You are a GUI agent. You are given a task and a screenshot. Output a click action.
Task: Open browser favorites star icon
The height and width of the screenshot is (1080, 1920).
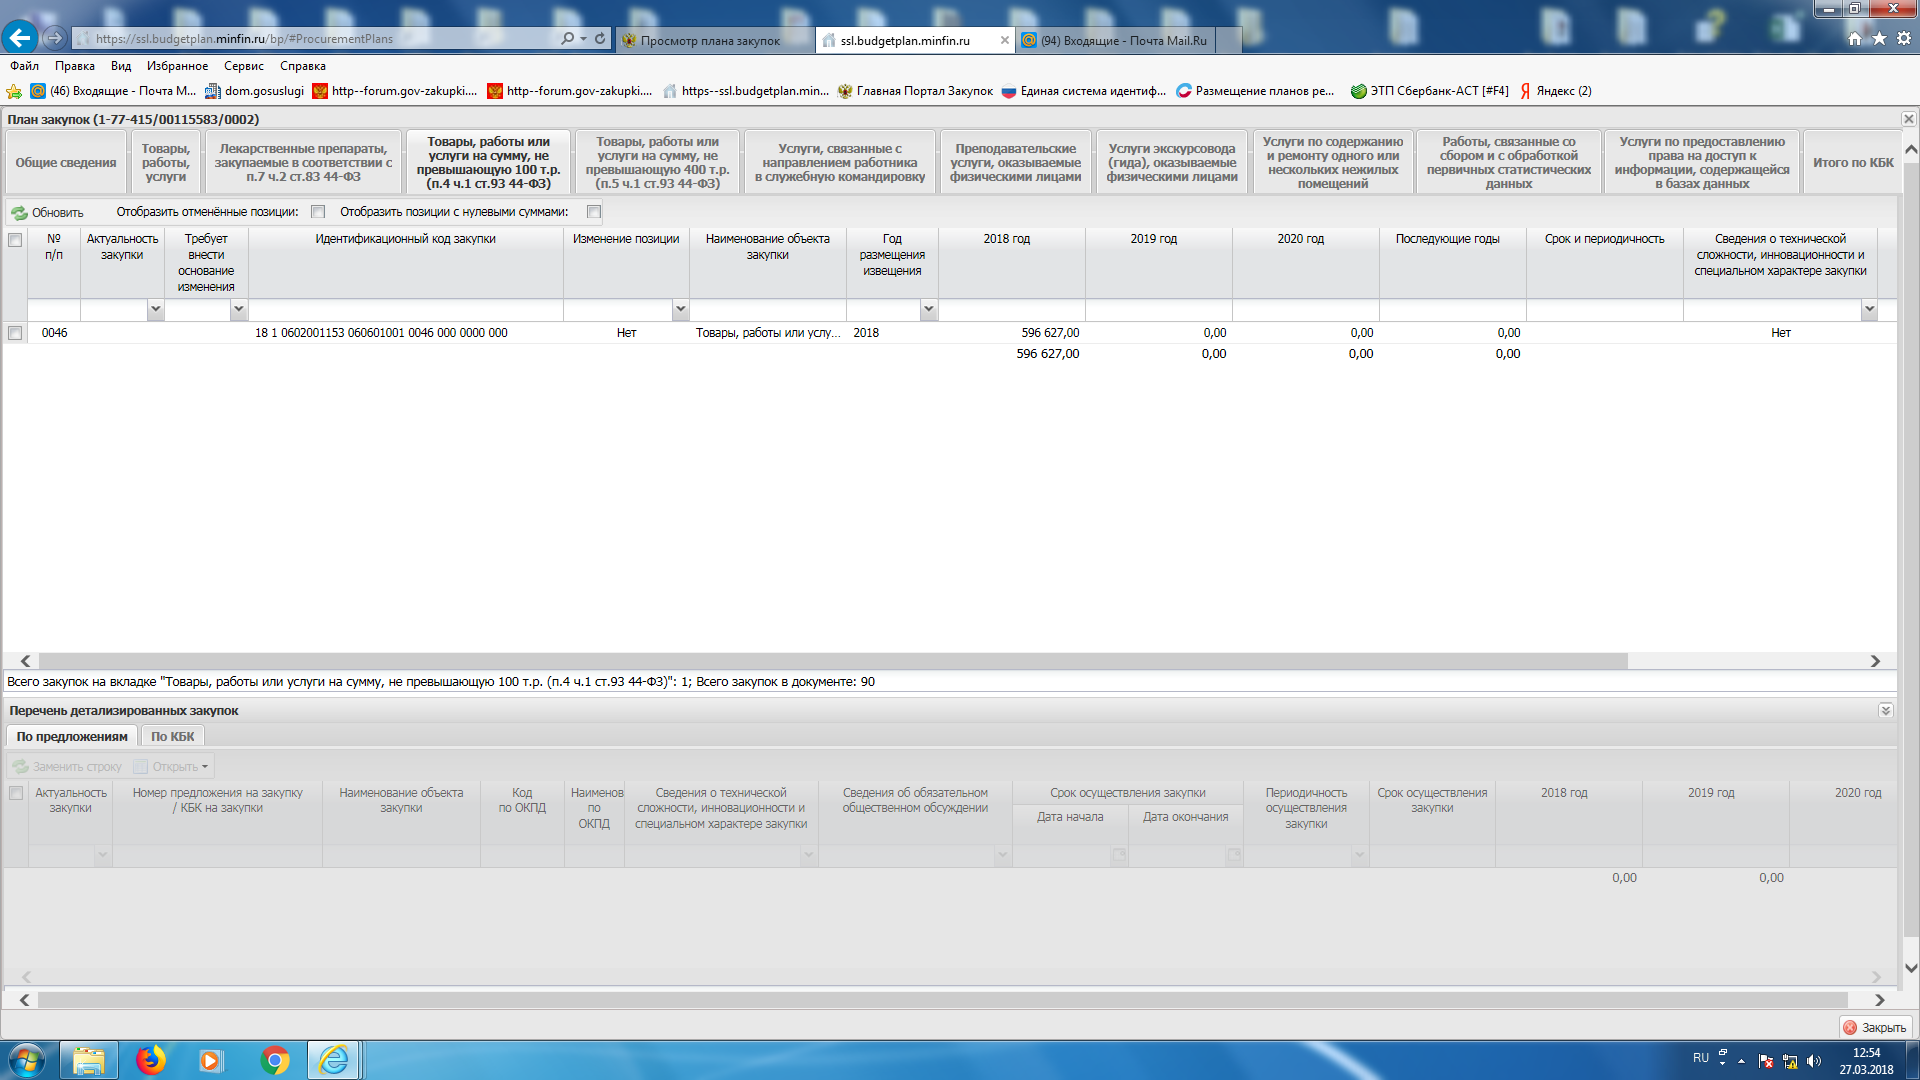tap(1879, 38)
